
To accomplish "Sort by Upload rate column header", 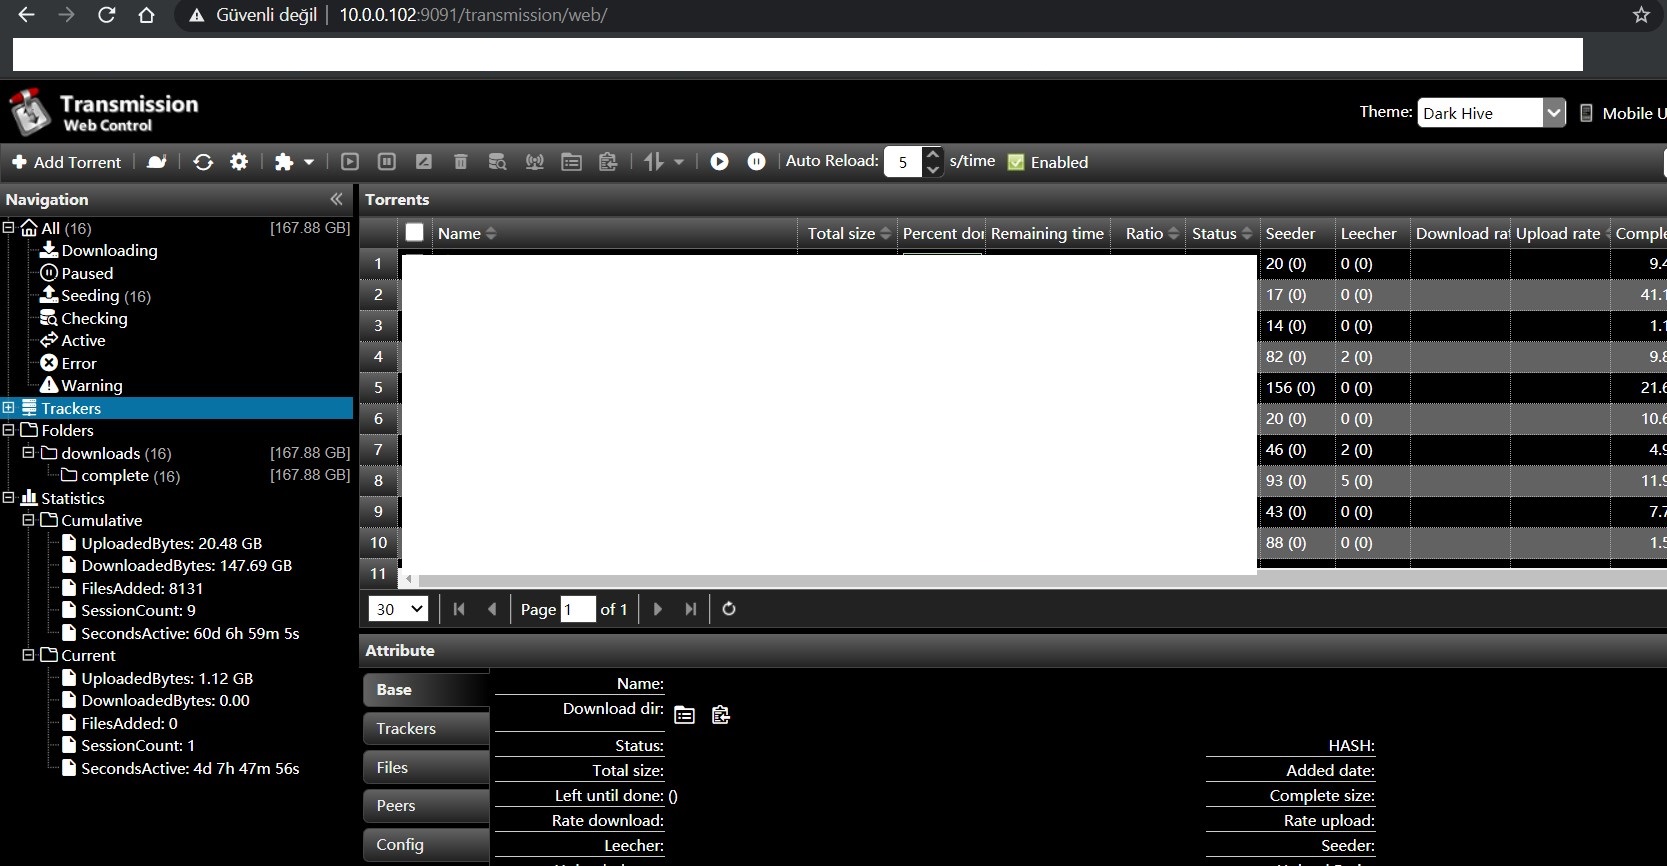I will click(x=1559, y=233).
